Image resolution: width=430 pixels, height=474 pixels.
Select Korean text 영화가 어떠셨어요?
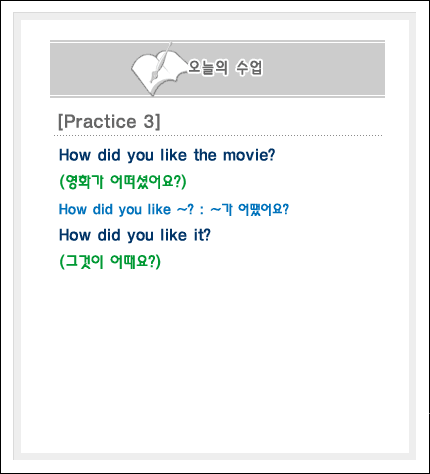(123, 182)
